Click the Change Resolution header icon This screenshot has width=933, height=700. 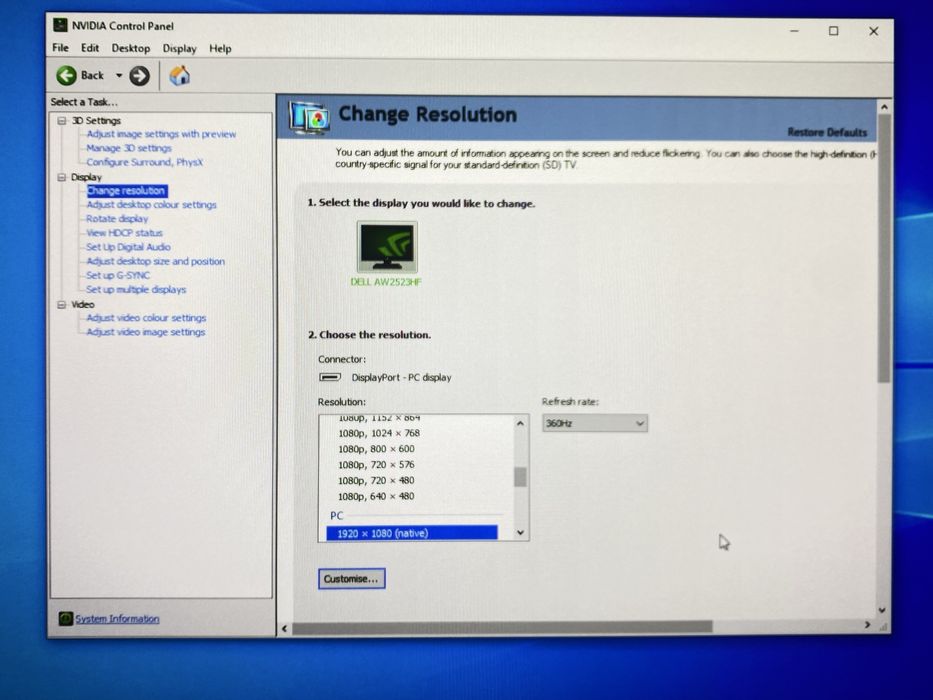309,117
